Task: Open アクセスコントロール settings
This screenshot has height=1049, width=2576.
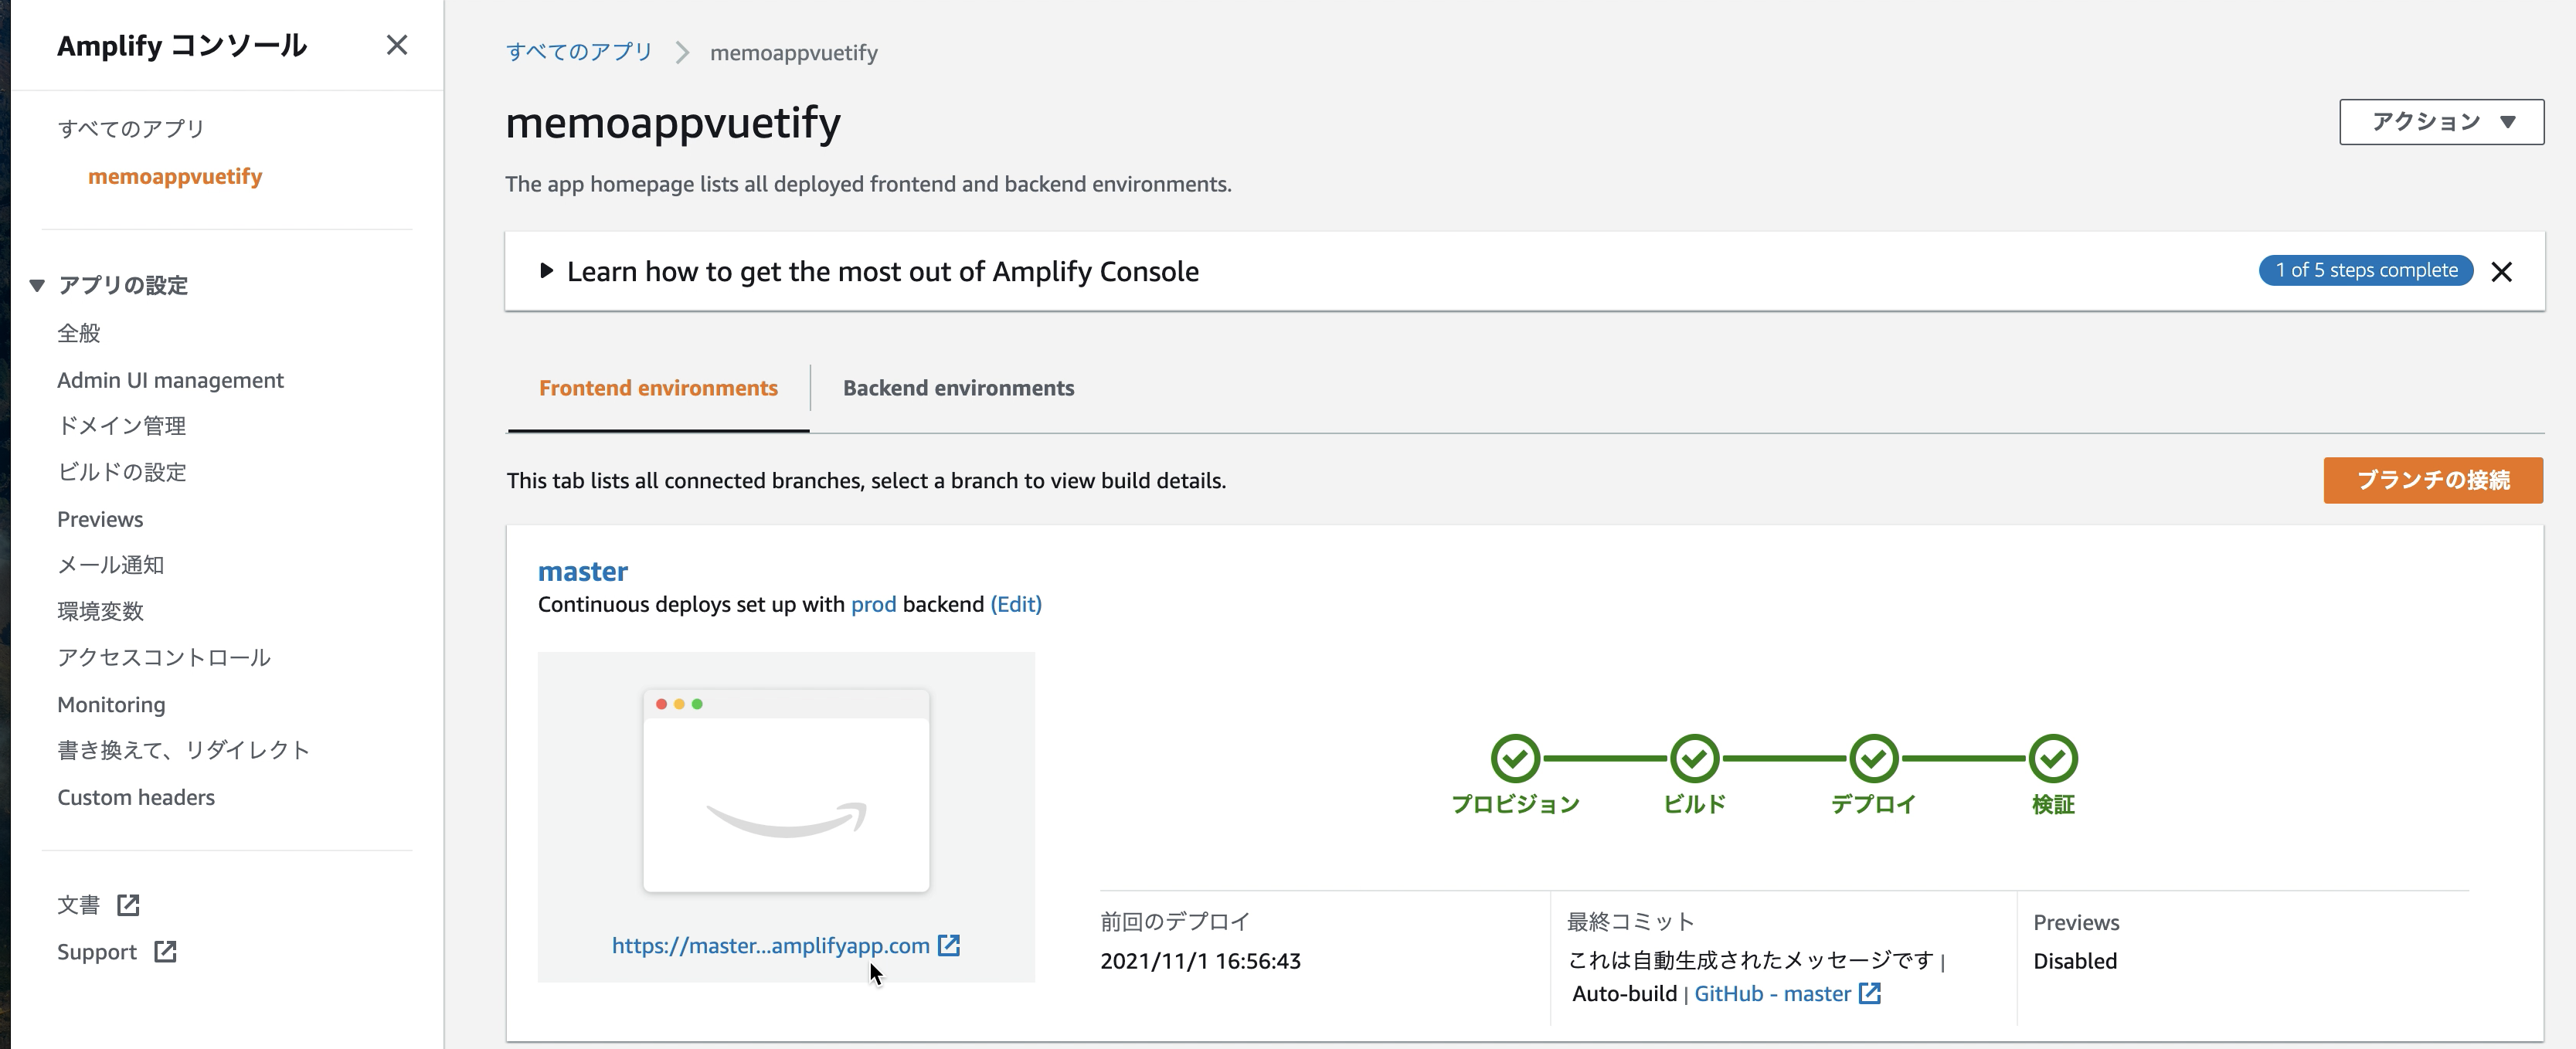Action: pyautogui.click(x=164, y=657)
